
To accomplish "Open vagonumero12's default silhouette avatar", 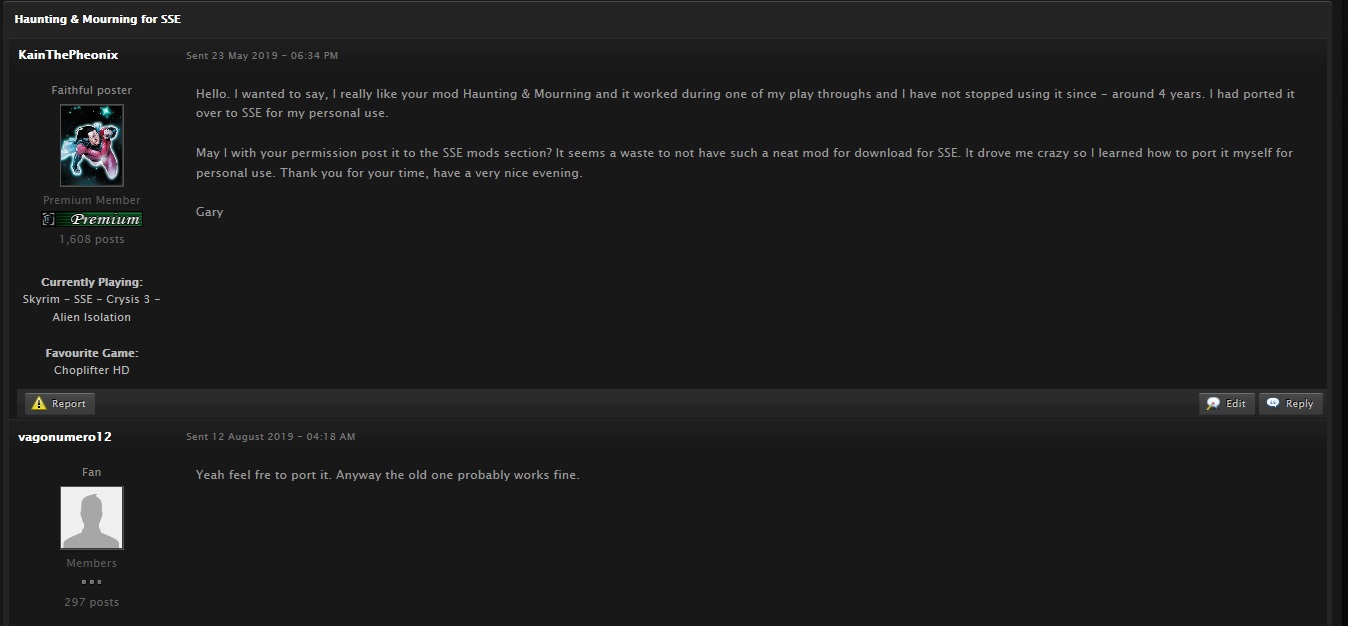I will tap(92, 518).
